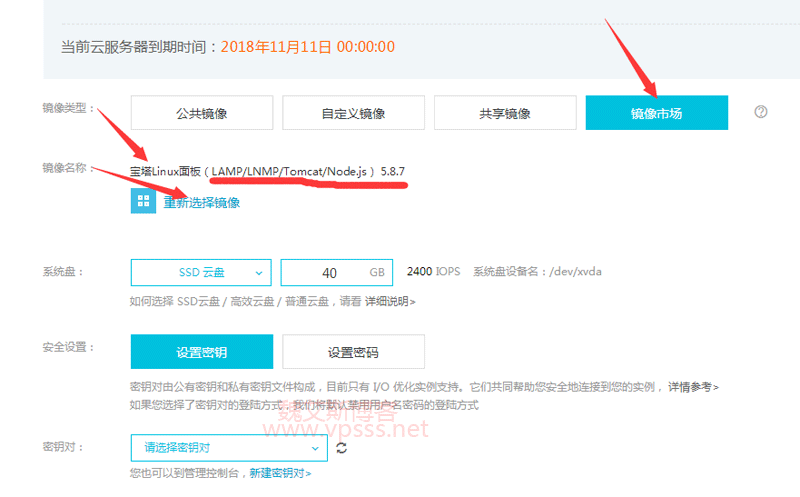
Task: Expand the 请选择密钥对 dropdown
Action: click(229, 448)
